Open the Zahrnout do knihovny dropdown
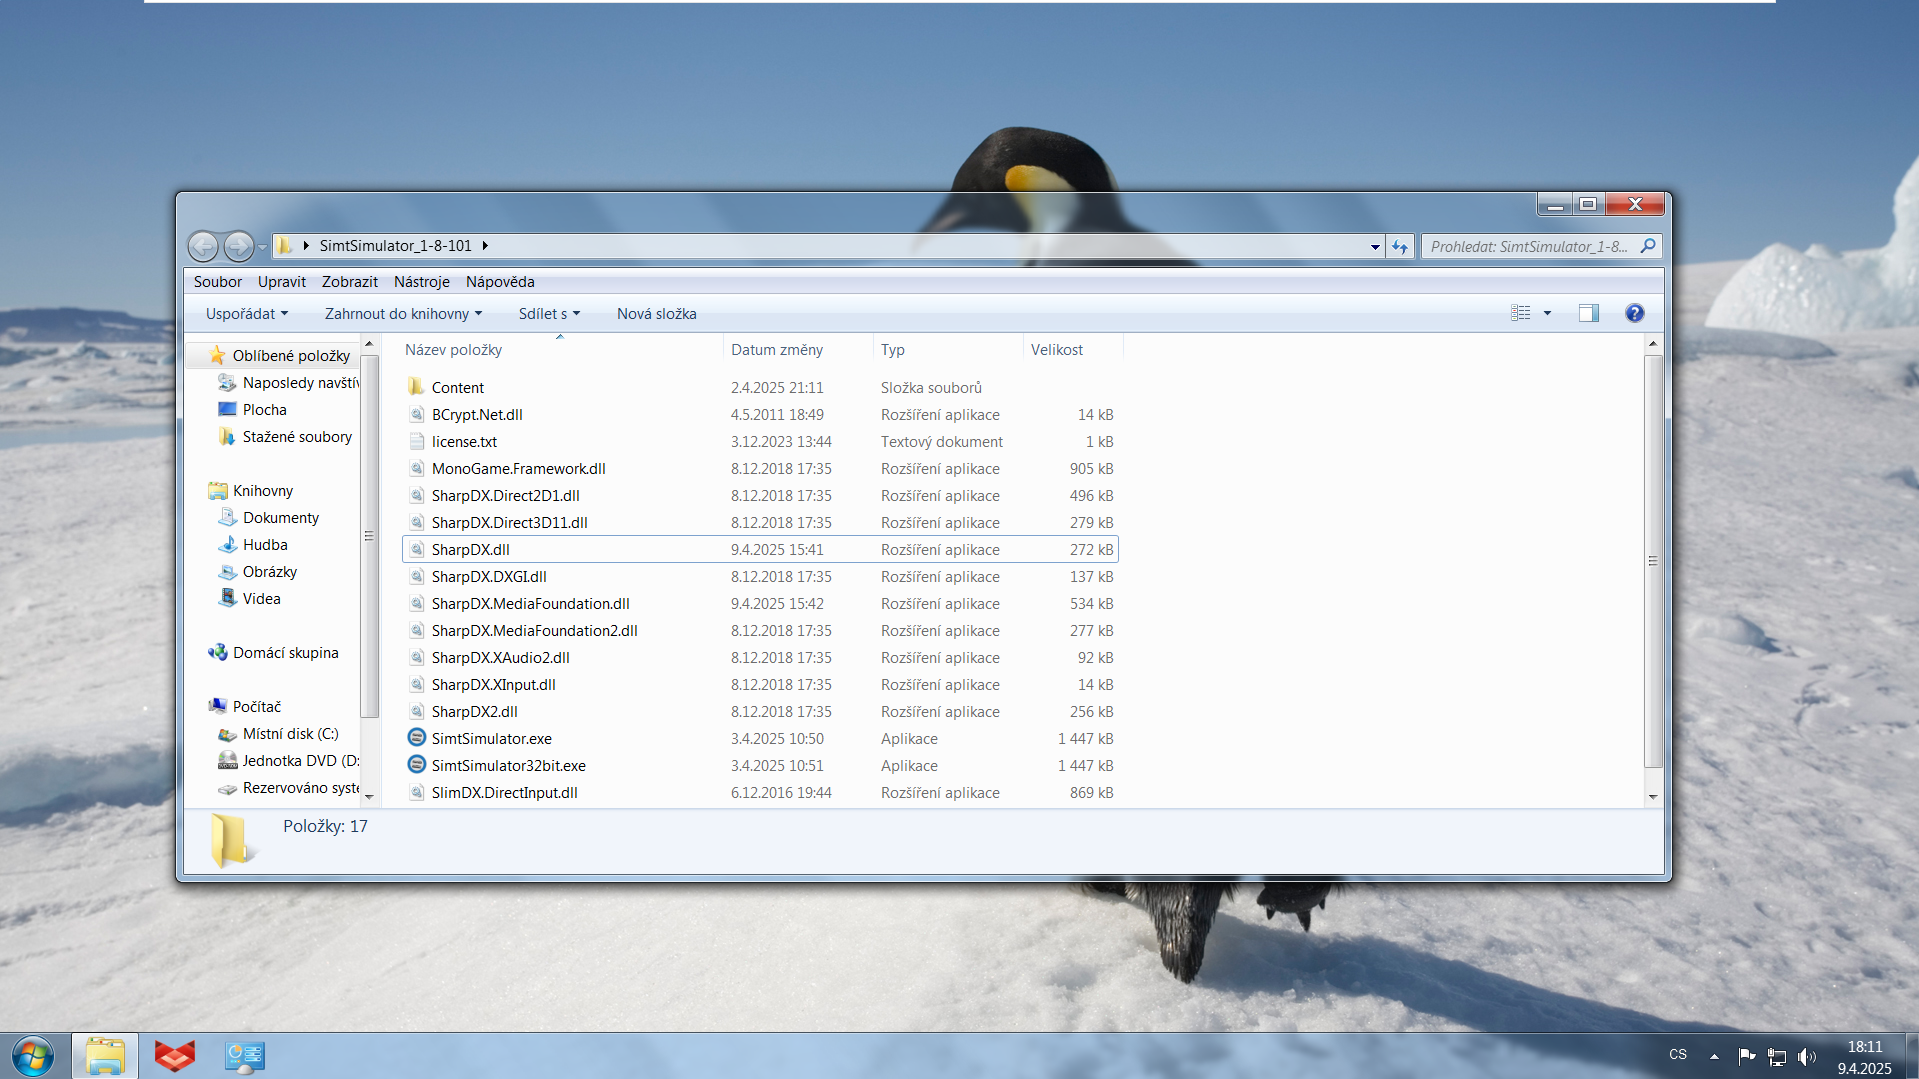The image size is (1919, 1079). pyautogui.click(x=403, y=314)
